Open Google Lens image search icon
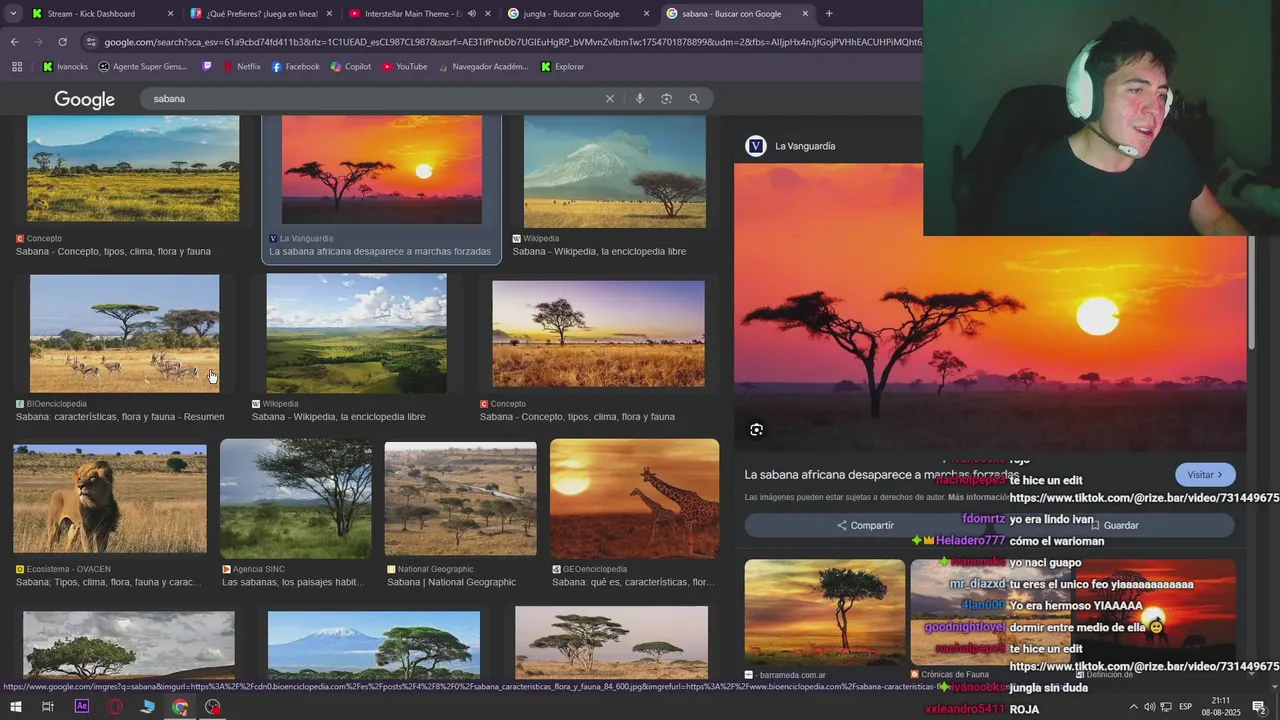 coord(667,99)
